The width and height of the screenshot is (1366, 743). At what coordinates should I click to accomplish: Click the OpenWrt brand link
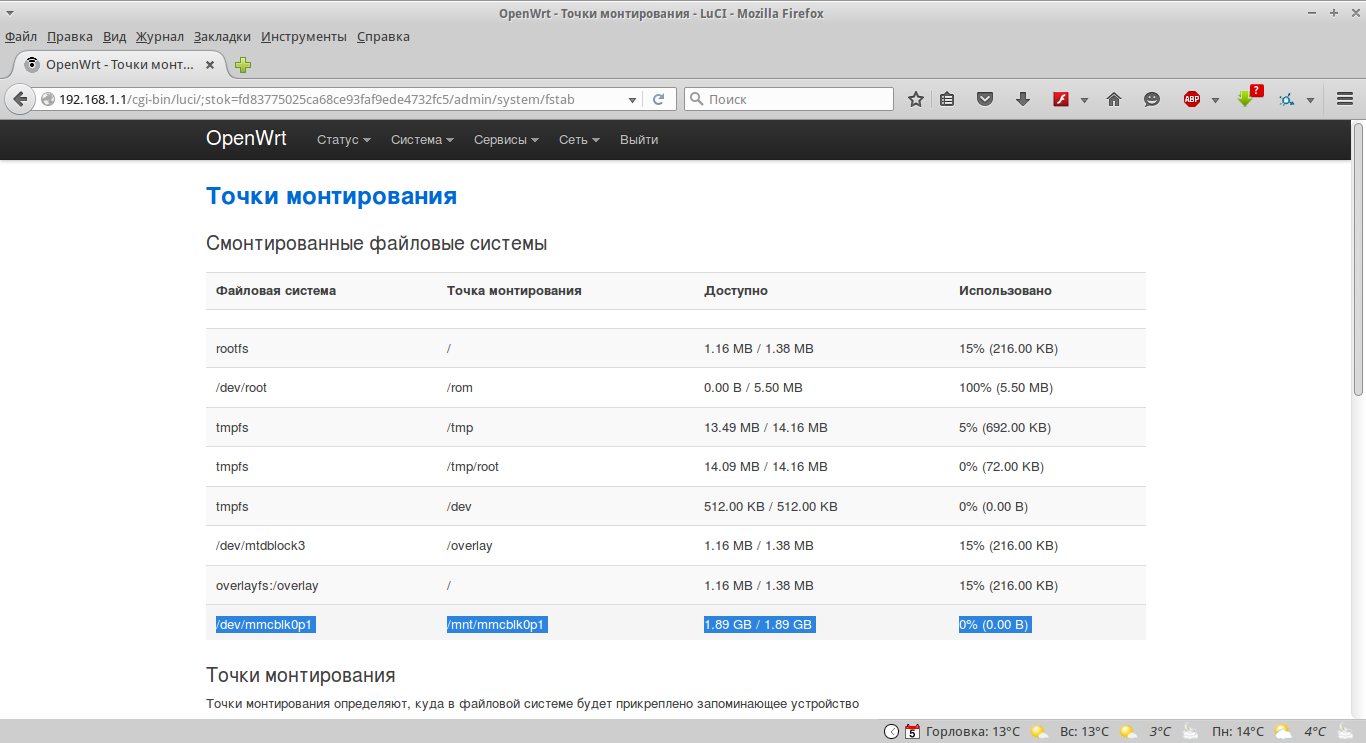coord(246,139)
